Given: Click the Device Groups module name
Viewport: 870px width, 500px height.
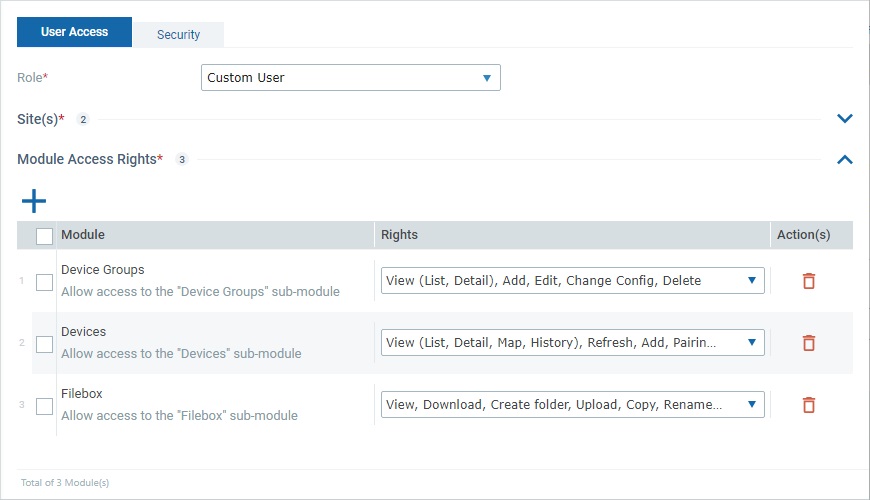Looking at the screenshot, I should point(103,270).
